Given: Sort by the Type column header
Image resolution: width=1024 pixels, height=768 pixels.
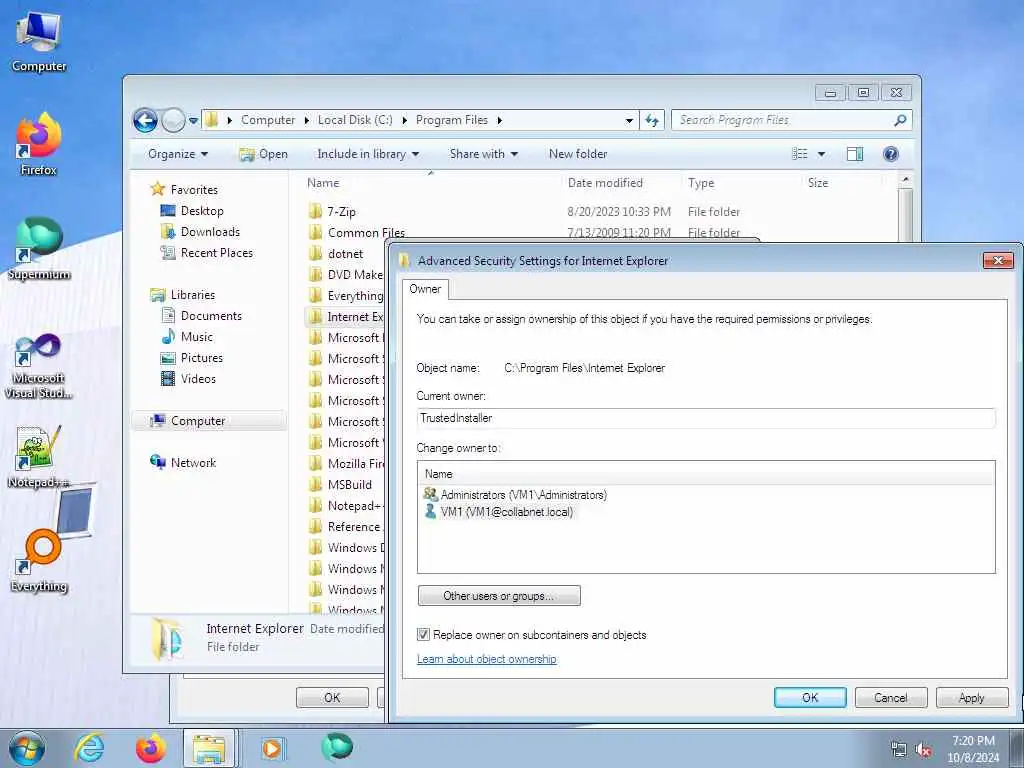Looking at the screenshot, I should point(701,184).
